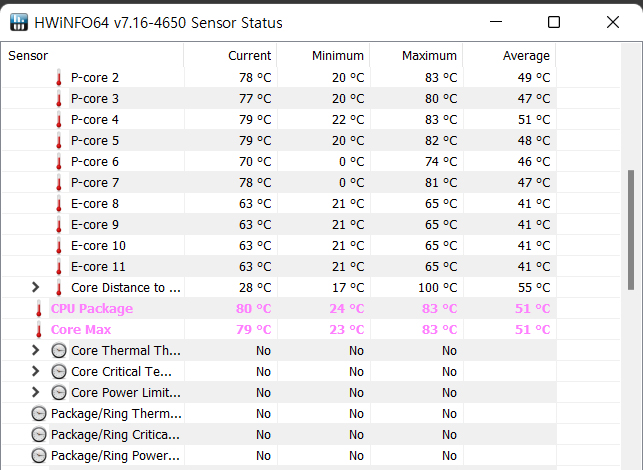
Task: Expand the Core Critical Temperature group
Action: 36,372
